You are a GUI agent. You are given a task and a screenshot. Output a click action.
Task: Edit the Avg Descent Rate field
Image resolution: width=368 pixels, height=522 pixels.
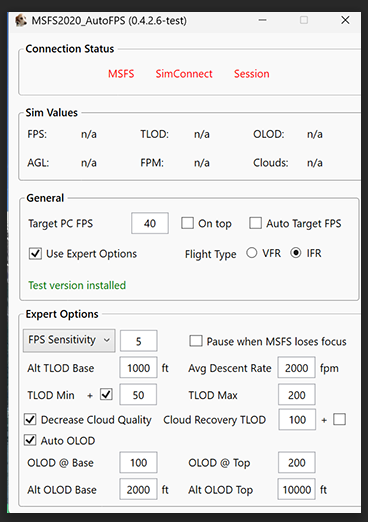click(x=296, y=367)
